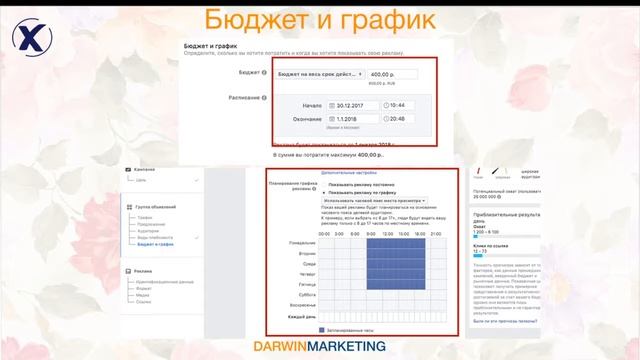Viewport: 640px width, 360px height.
Task: Select Трафик under Группа объявлений
Action: coord(144,218)
